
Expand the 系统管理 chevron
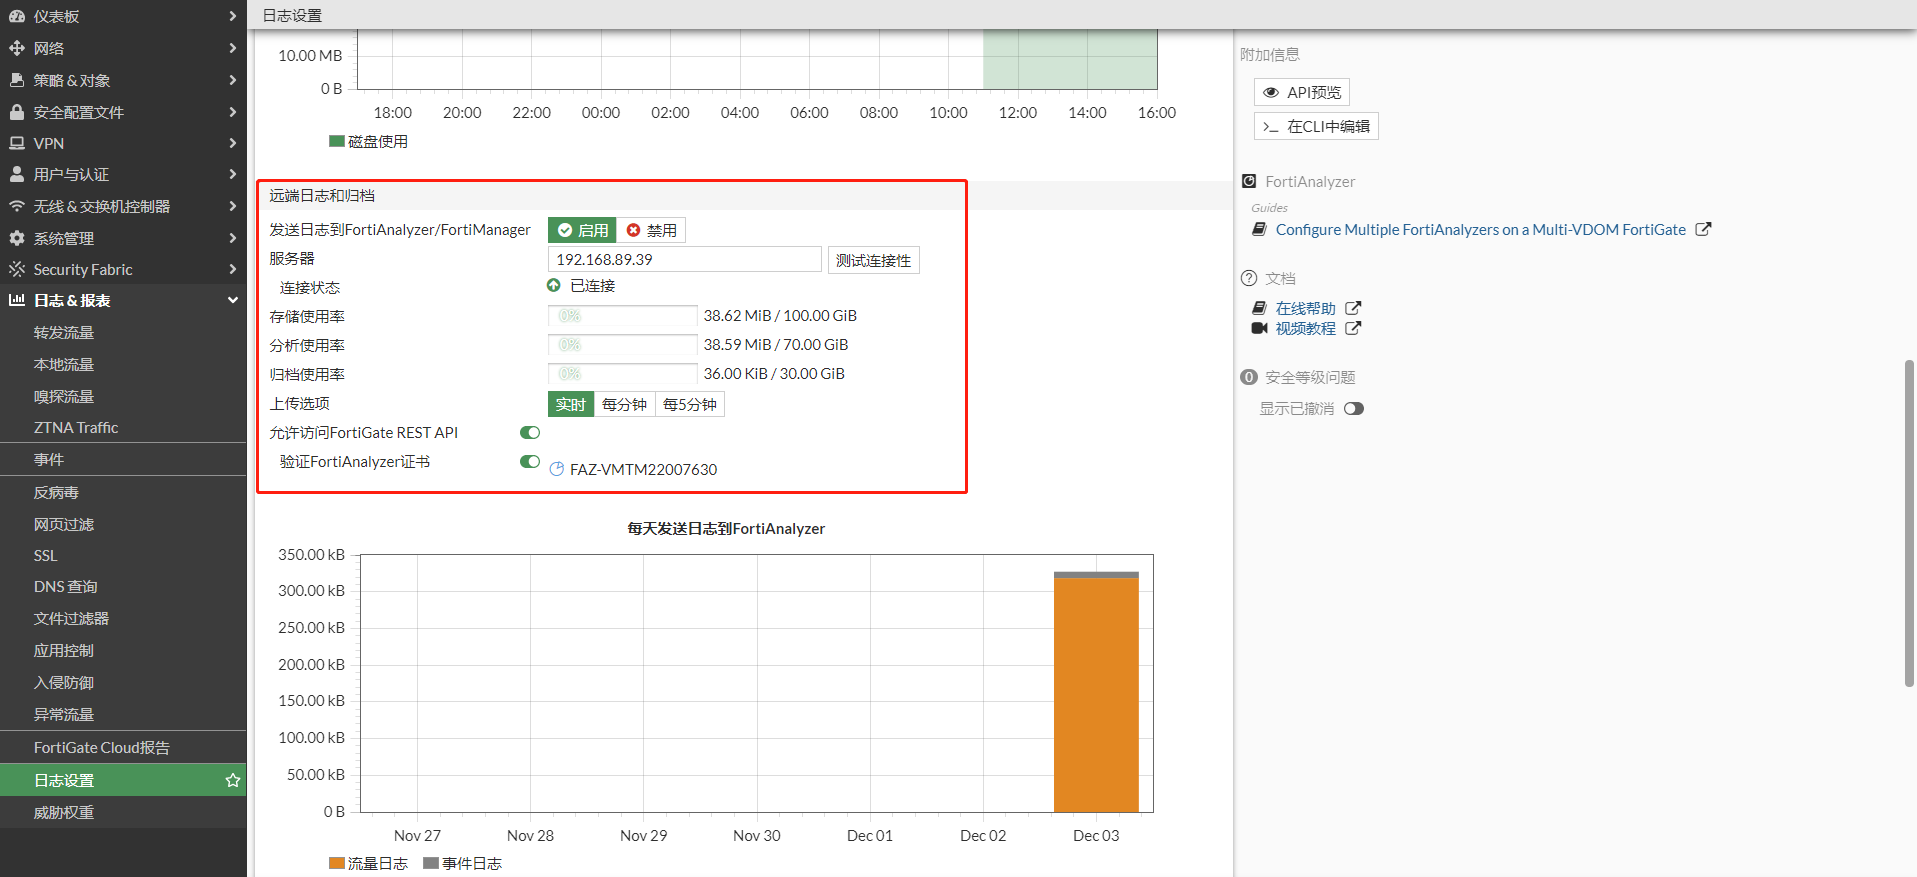[x=233, y=238]
